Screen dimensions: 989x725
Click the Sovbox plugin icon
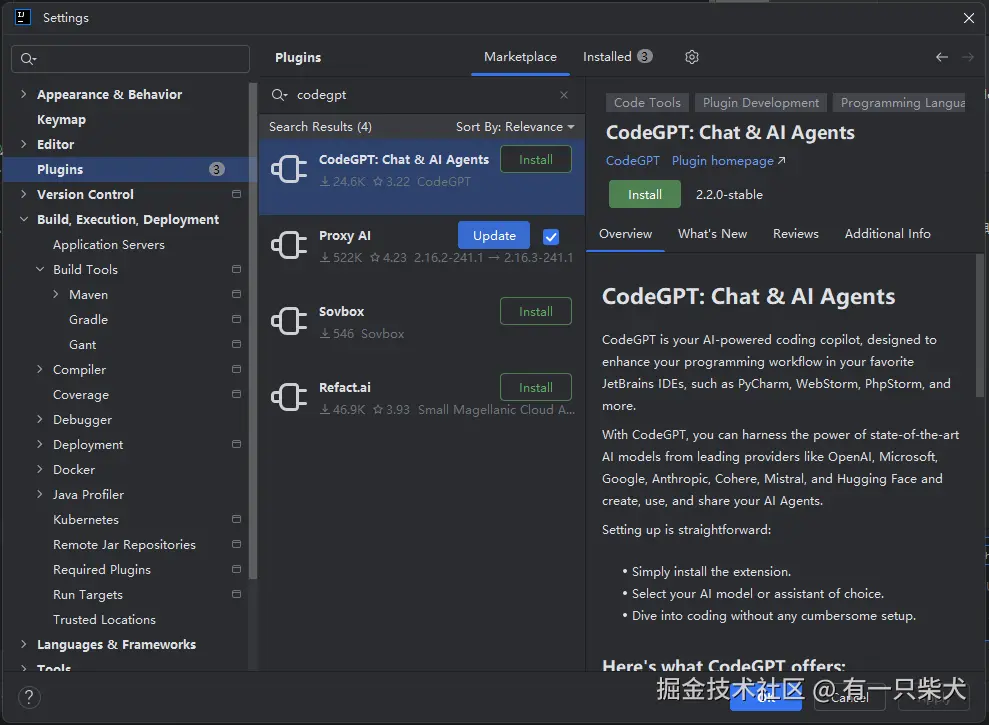pos(289,321)
